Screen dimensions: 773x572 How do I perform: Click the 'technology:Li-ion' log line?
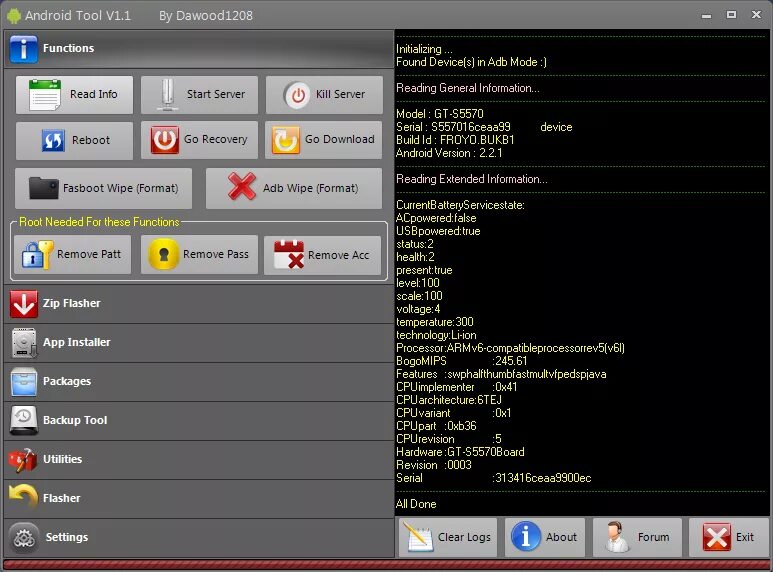pyautogui.click(x=436, y=335)
